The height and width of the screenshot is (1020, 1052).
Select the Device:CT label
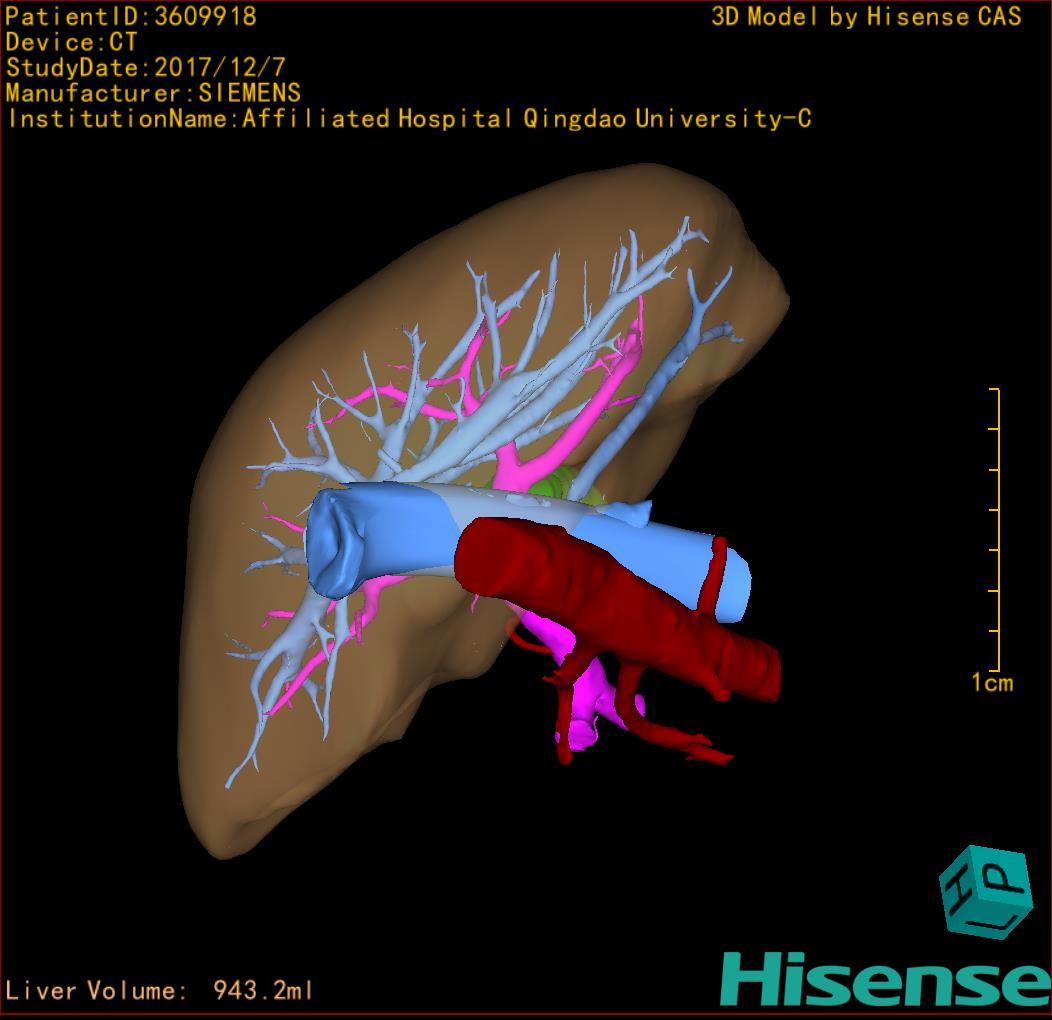point(71,42)
